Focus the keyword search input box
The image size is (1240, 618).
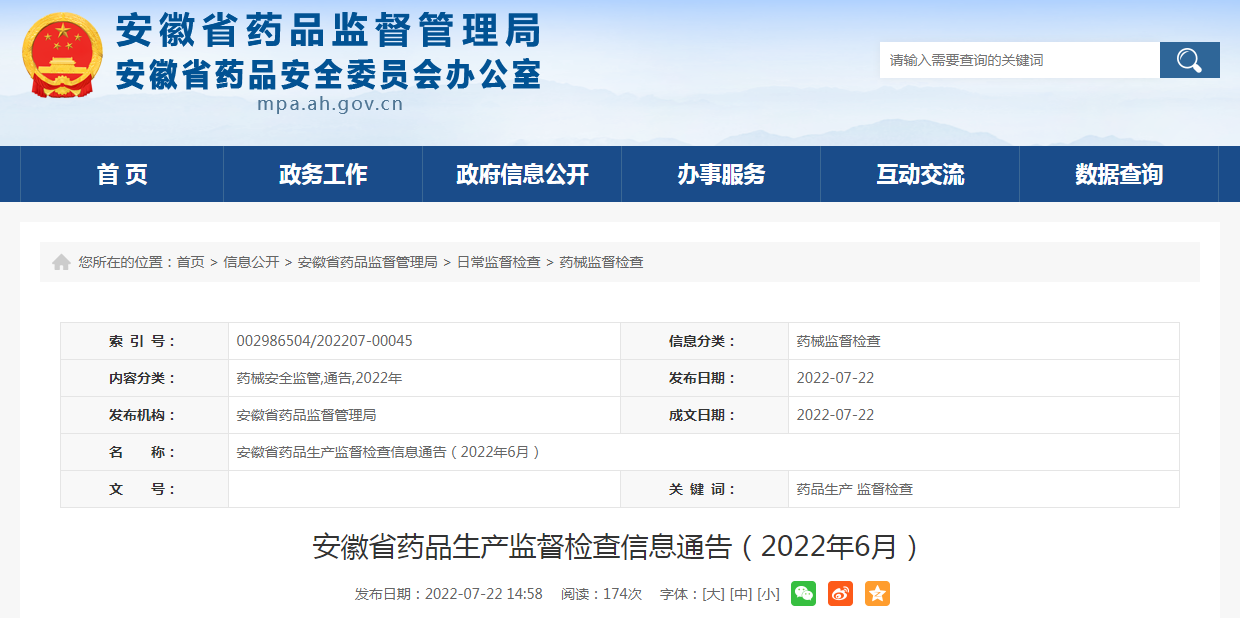click(x=1019, y=60)
